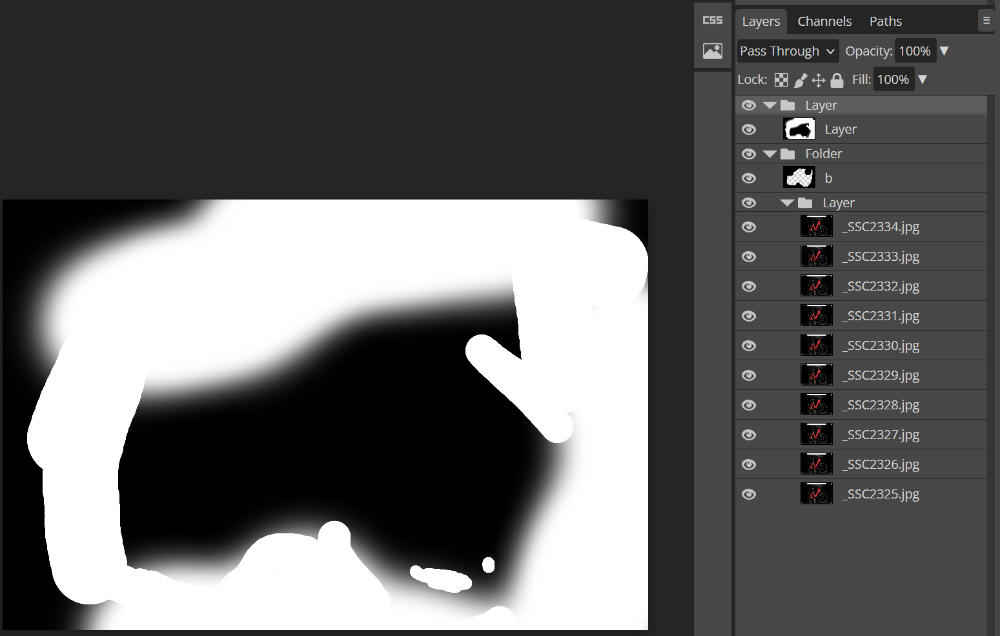The height and width of the screenshot is (636, 1000).
Task: Select the nested Layer group folder icon
Action: click(x=805, y=203)
